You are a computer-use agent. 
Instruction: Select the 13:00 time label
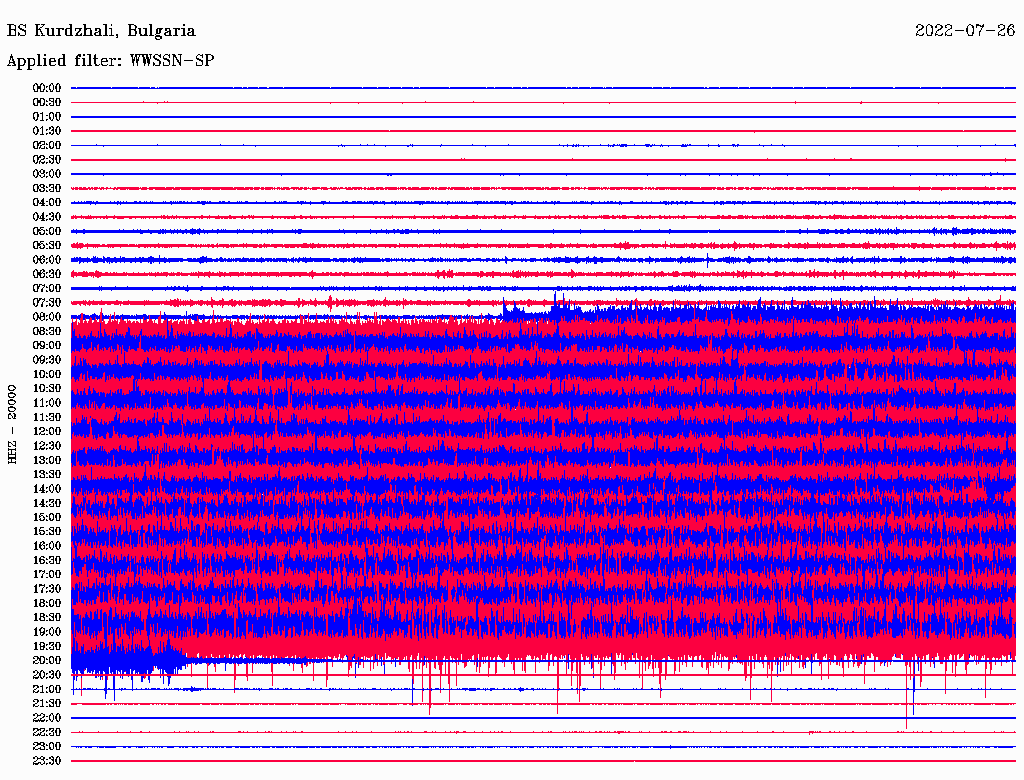pyautogui.click(x=47, y=461)
